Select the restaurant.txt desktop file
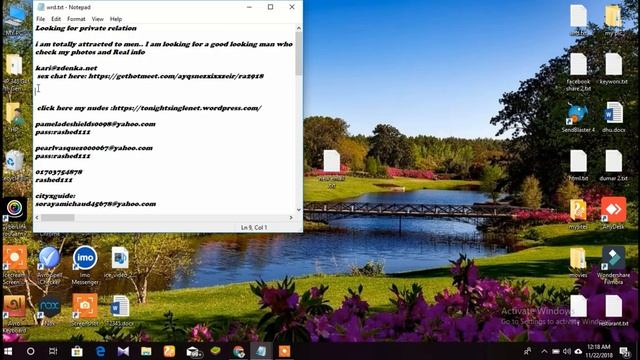640x360 pixels. pos(613,310)
